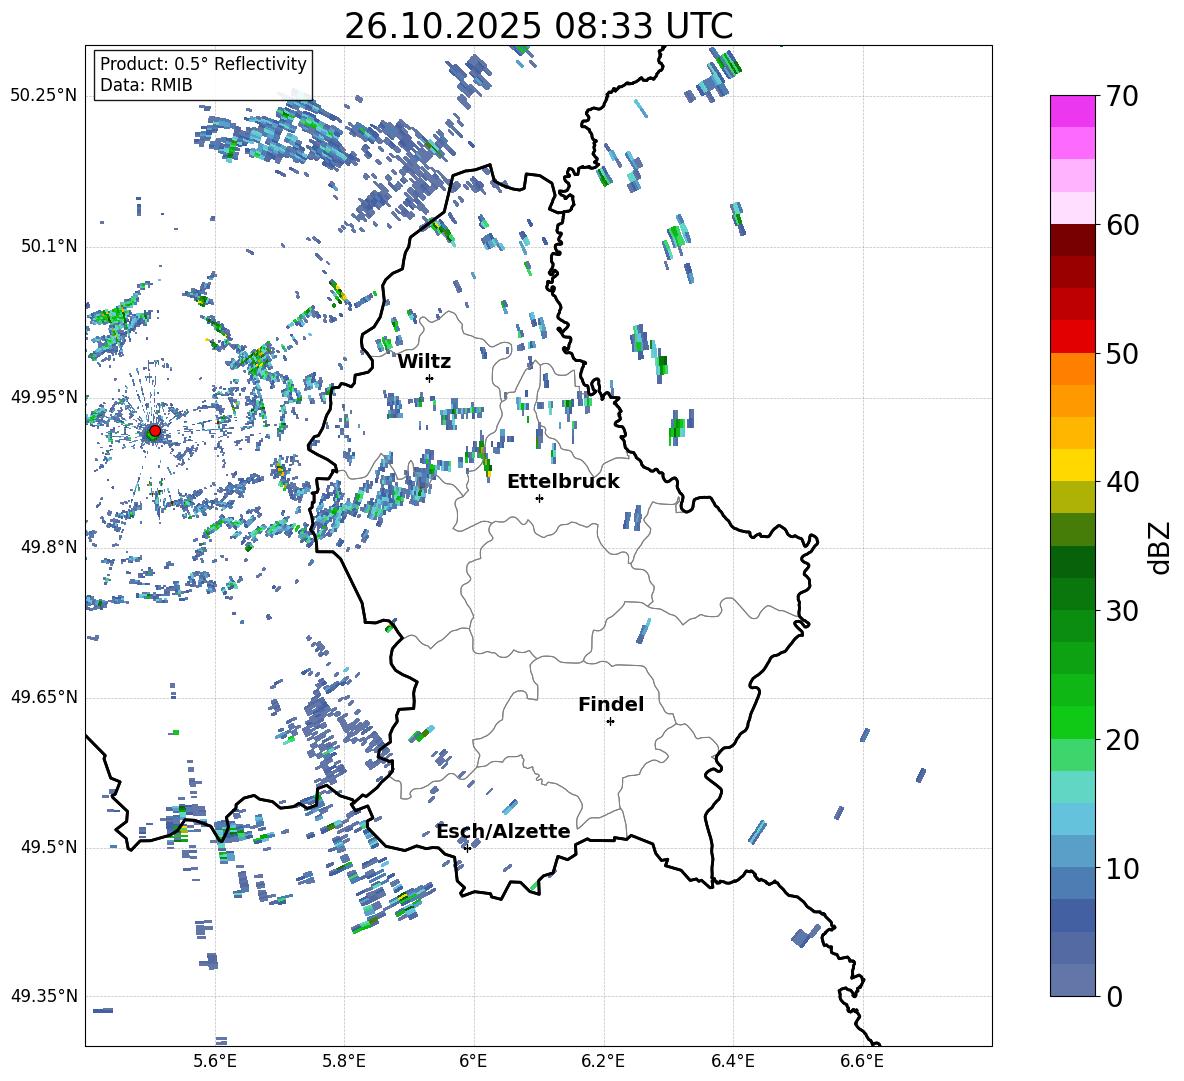The width and height of the screenshot is (1184, 1081).
Task: Select the 50.25°N latitude tick label
Action: 44,95
